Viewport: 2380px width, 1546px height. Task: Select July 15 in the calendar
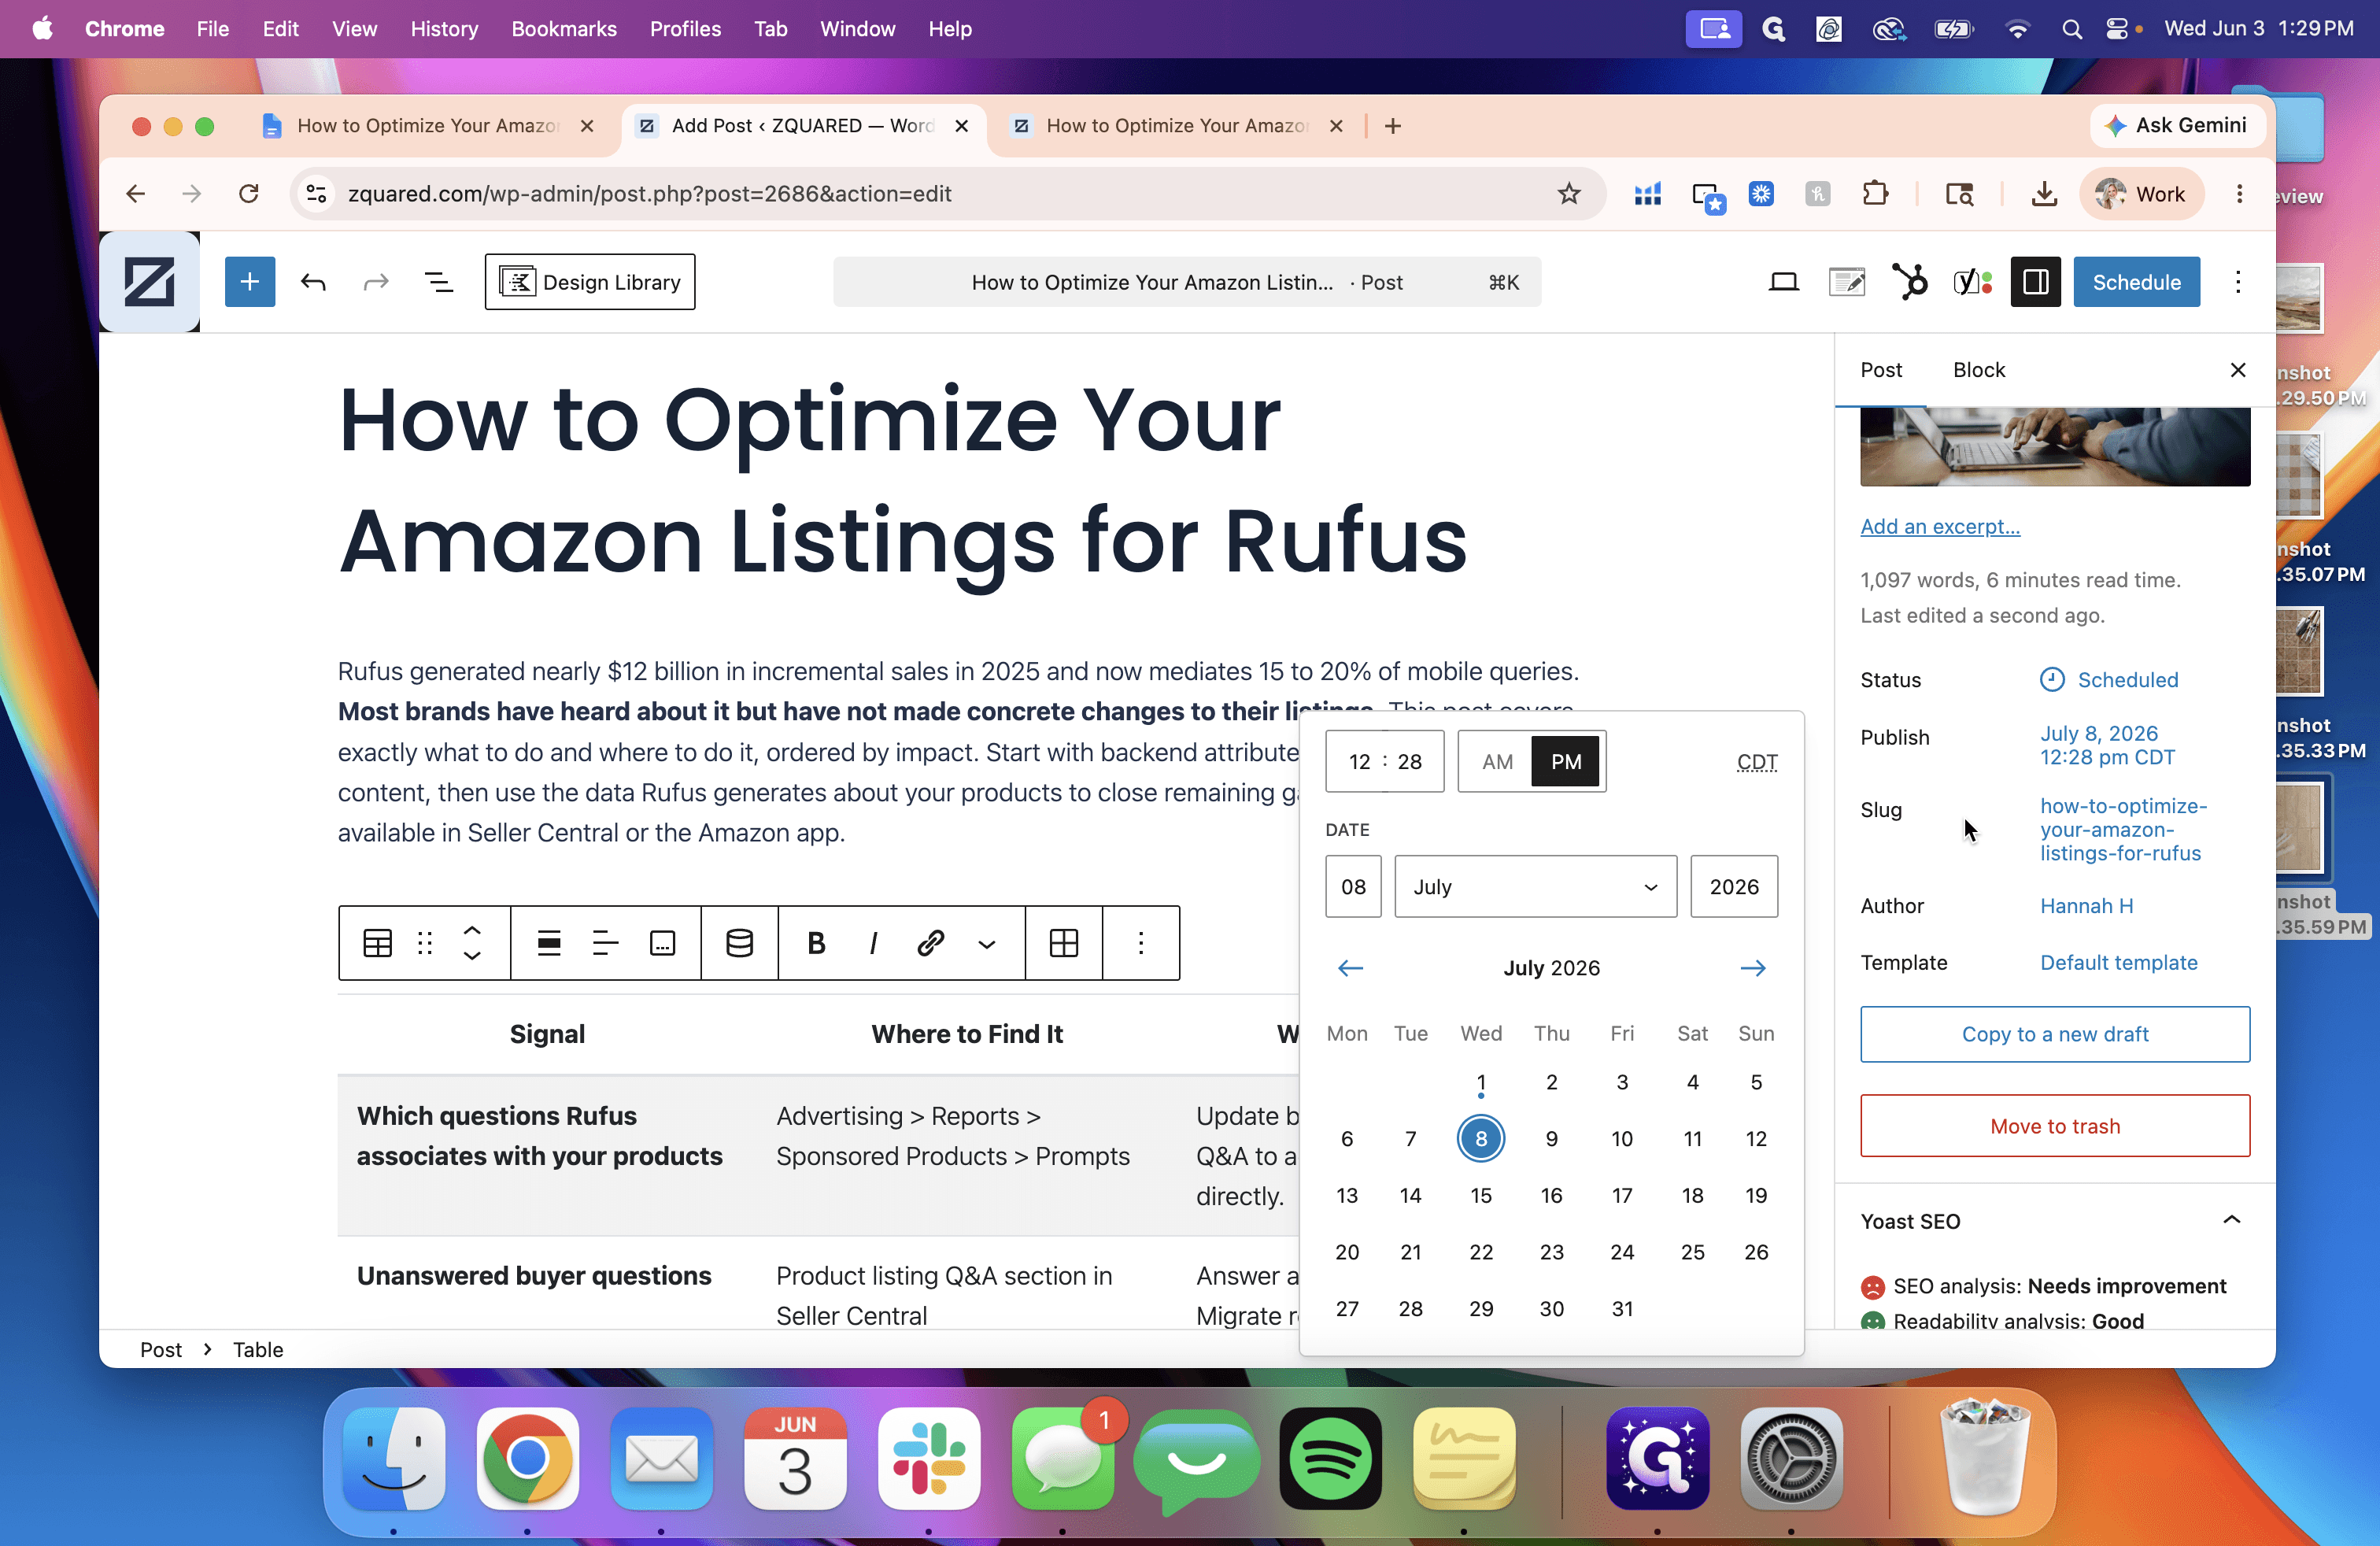(x=1481, y=1196)
